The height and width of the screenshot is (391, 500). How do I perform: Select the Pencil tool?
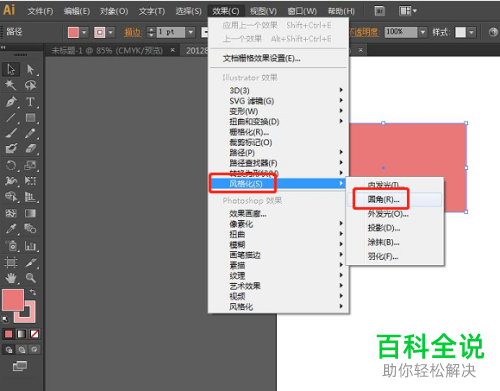pos(31,133)
